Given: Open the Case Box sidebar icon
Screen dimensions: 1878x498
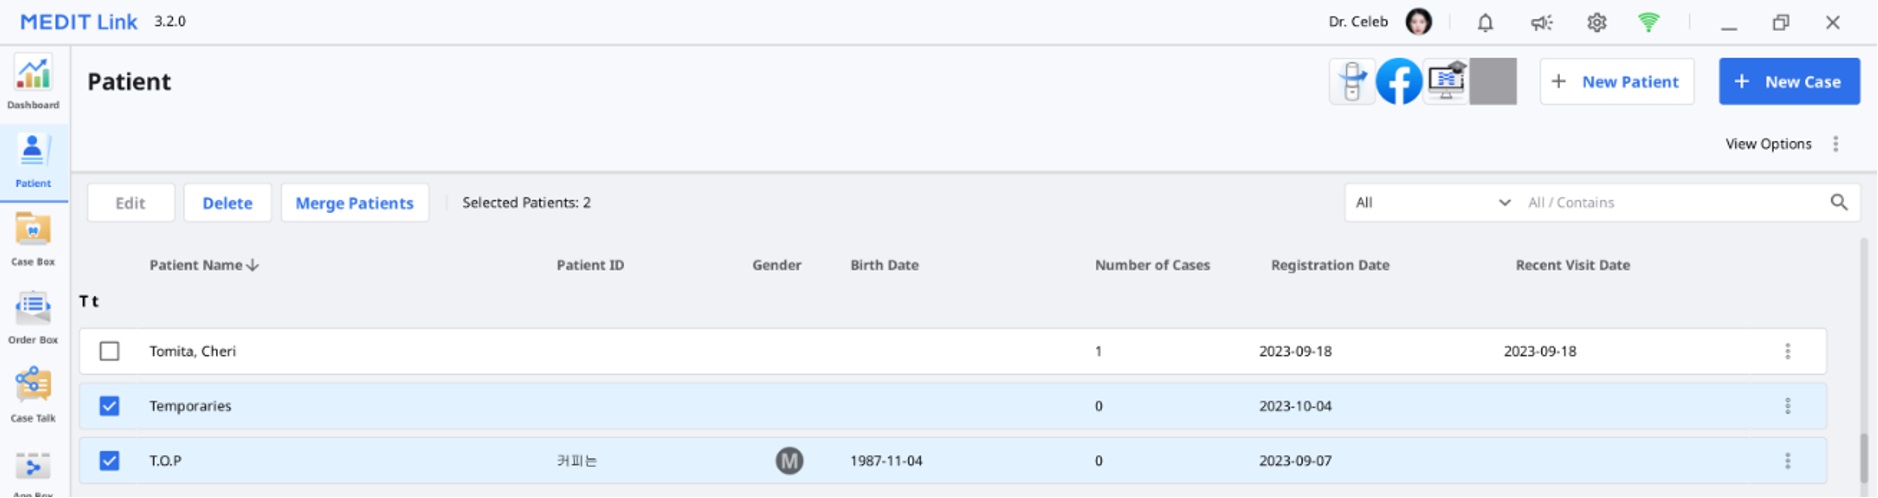Looking at the screenshot, I should (x=33, y=240).
